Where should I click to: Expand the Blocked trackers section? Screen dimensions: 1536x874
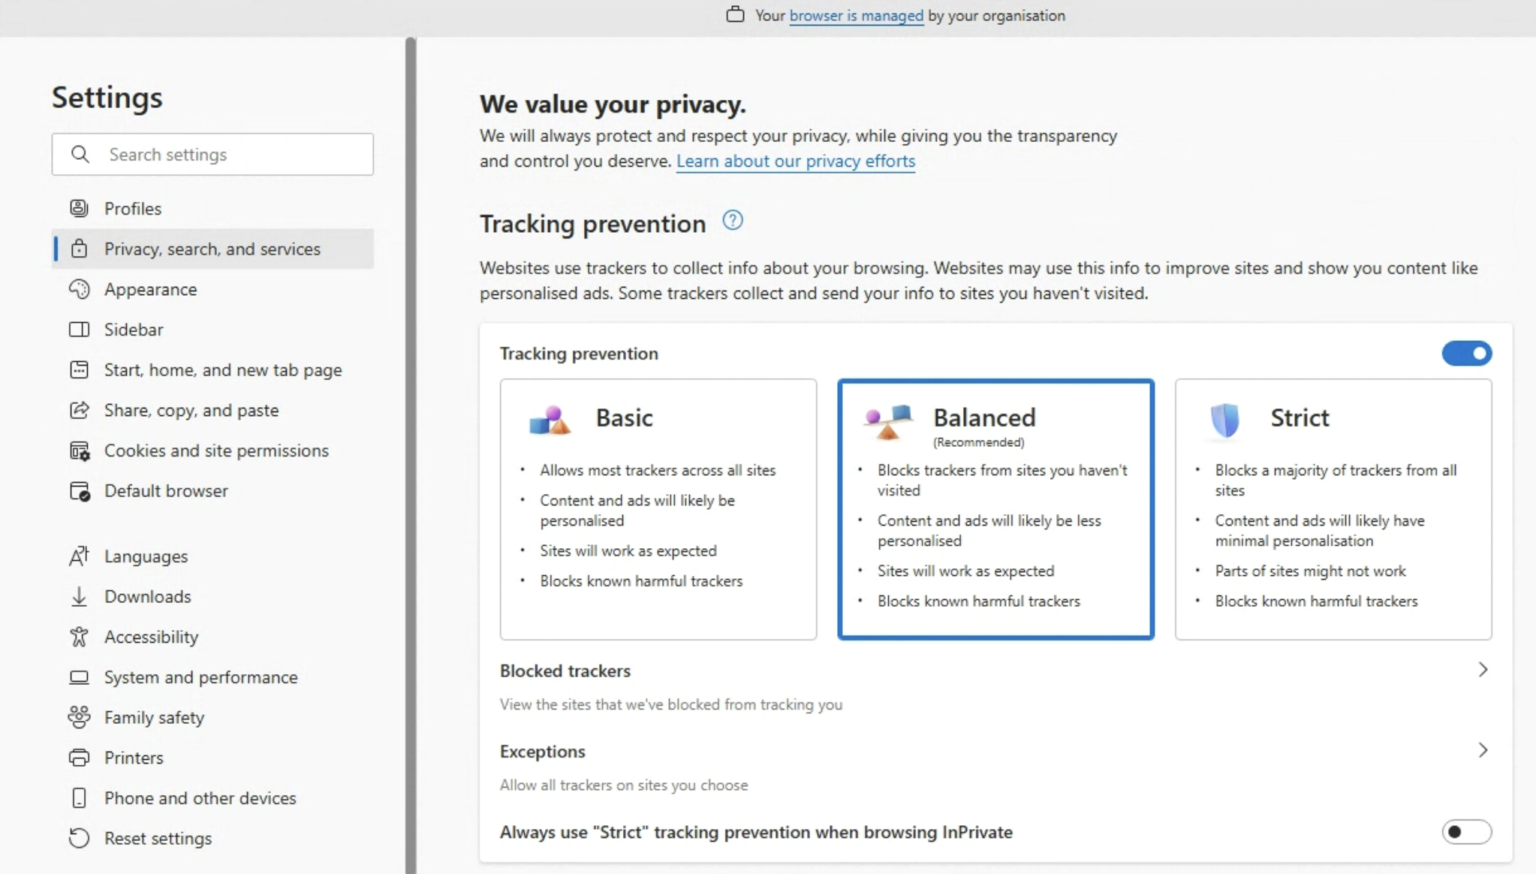[x=1483, y=670]
